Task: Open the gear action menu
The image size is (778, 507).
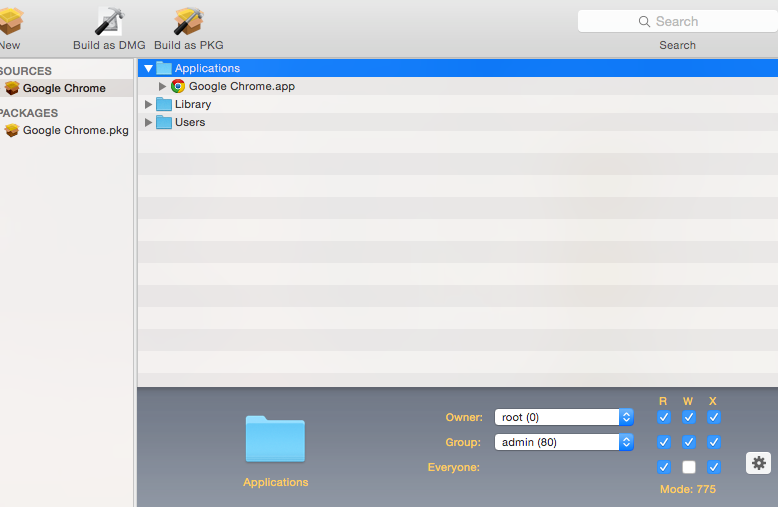Action: tap(758, 463)
